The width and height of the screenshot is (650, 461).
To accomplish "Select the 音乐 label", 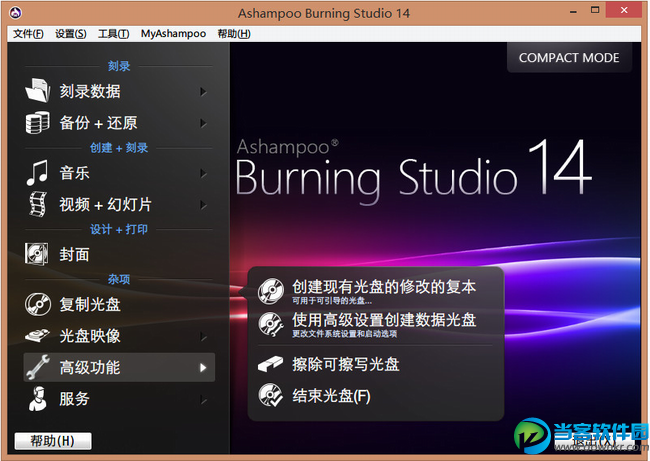I will pos(75,173).
